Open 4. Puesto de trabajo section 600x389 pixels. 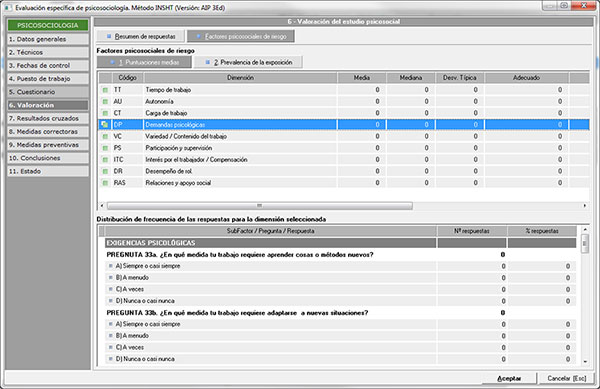click(x=48, y=79)
